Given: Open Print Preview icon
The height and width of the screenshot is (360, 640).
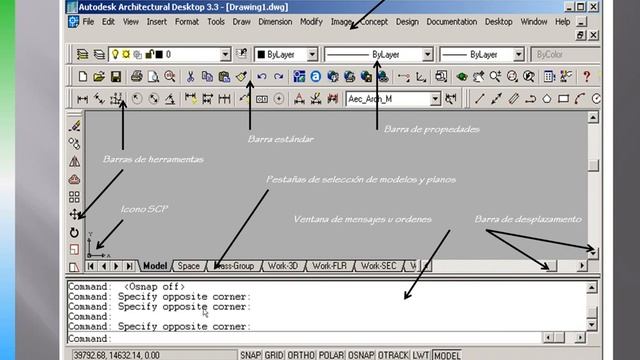Looking at the screenshot, I should (x=153, y=76).
